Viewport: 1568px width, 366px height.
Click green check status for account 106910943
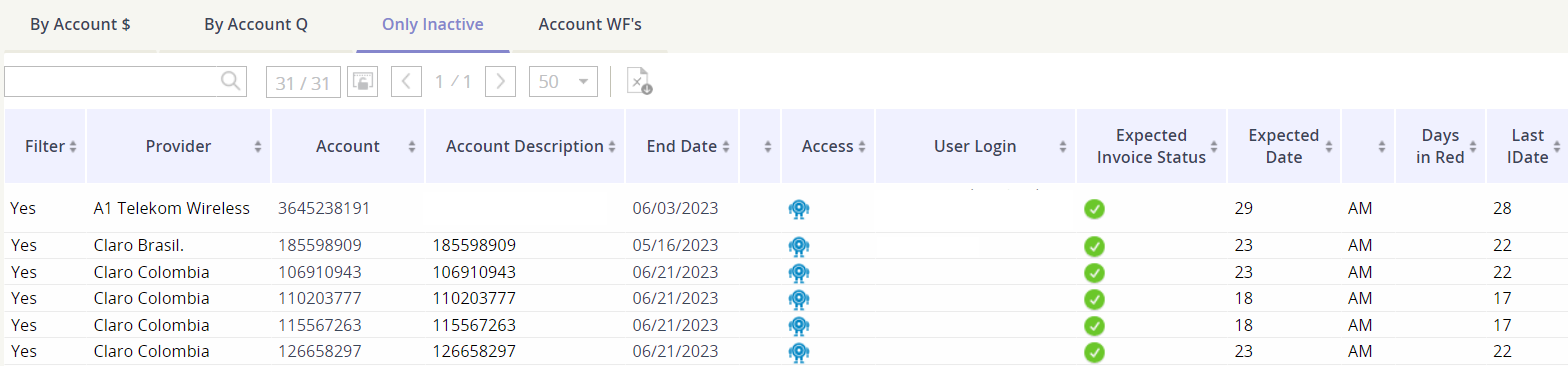1095,272
